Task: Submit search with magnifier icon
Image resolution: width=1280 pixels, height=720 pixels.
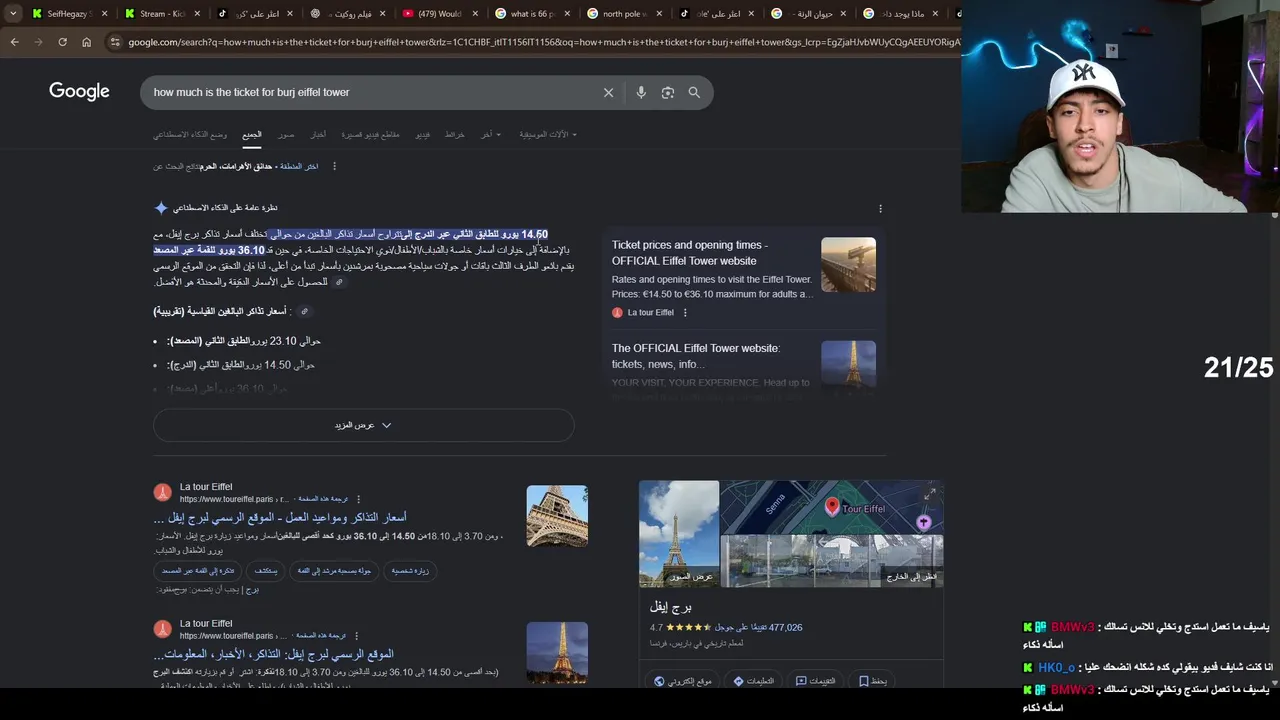Action: point(694,92)
